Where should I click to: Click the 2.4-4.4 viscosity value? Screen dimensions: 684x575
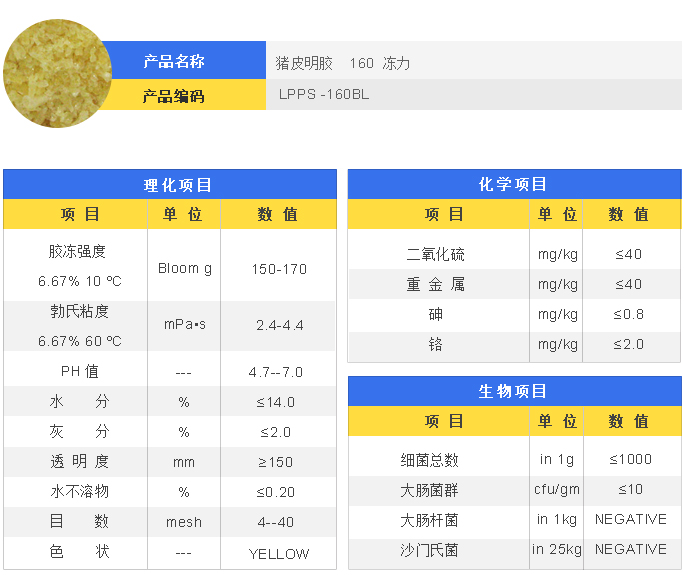point(279,326)
